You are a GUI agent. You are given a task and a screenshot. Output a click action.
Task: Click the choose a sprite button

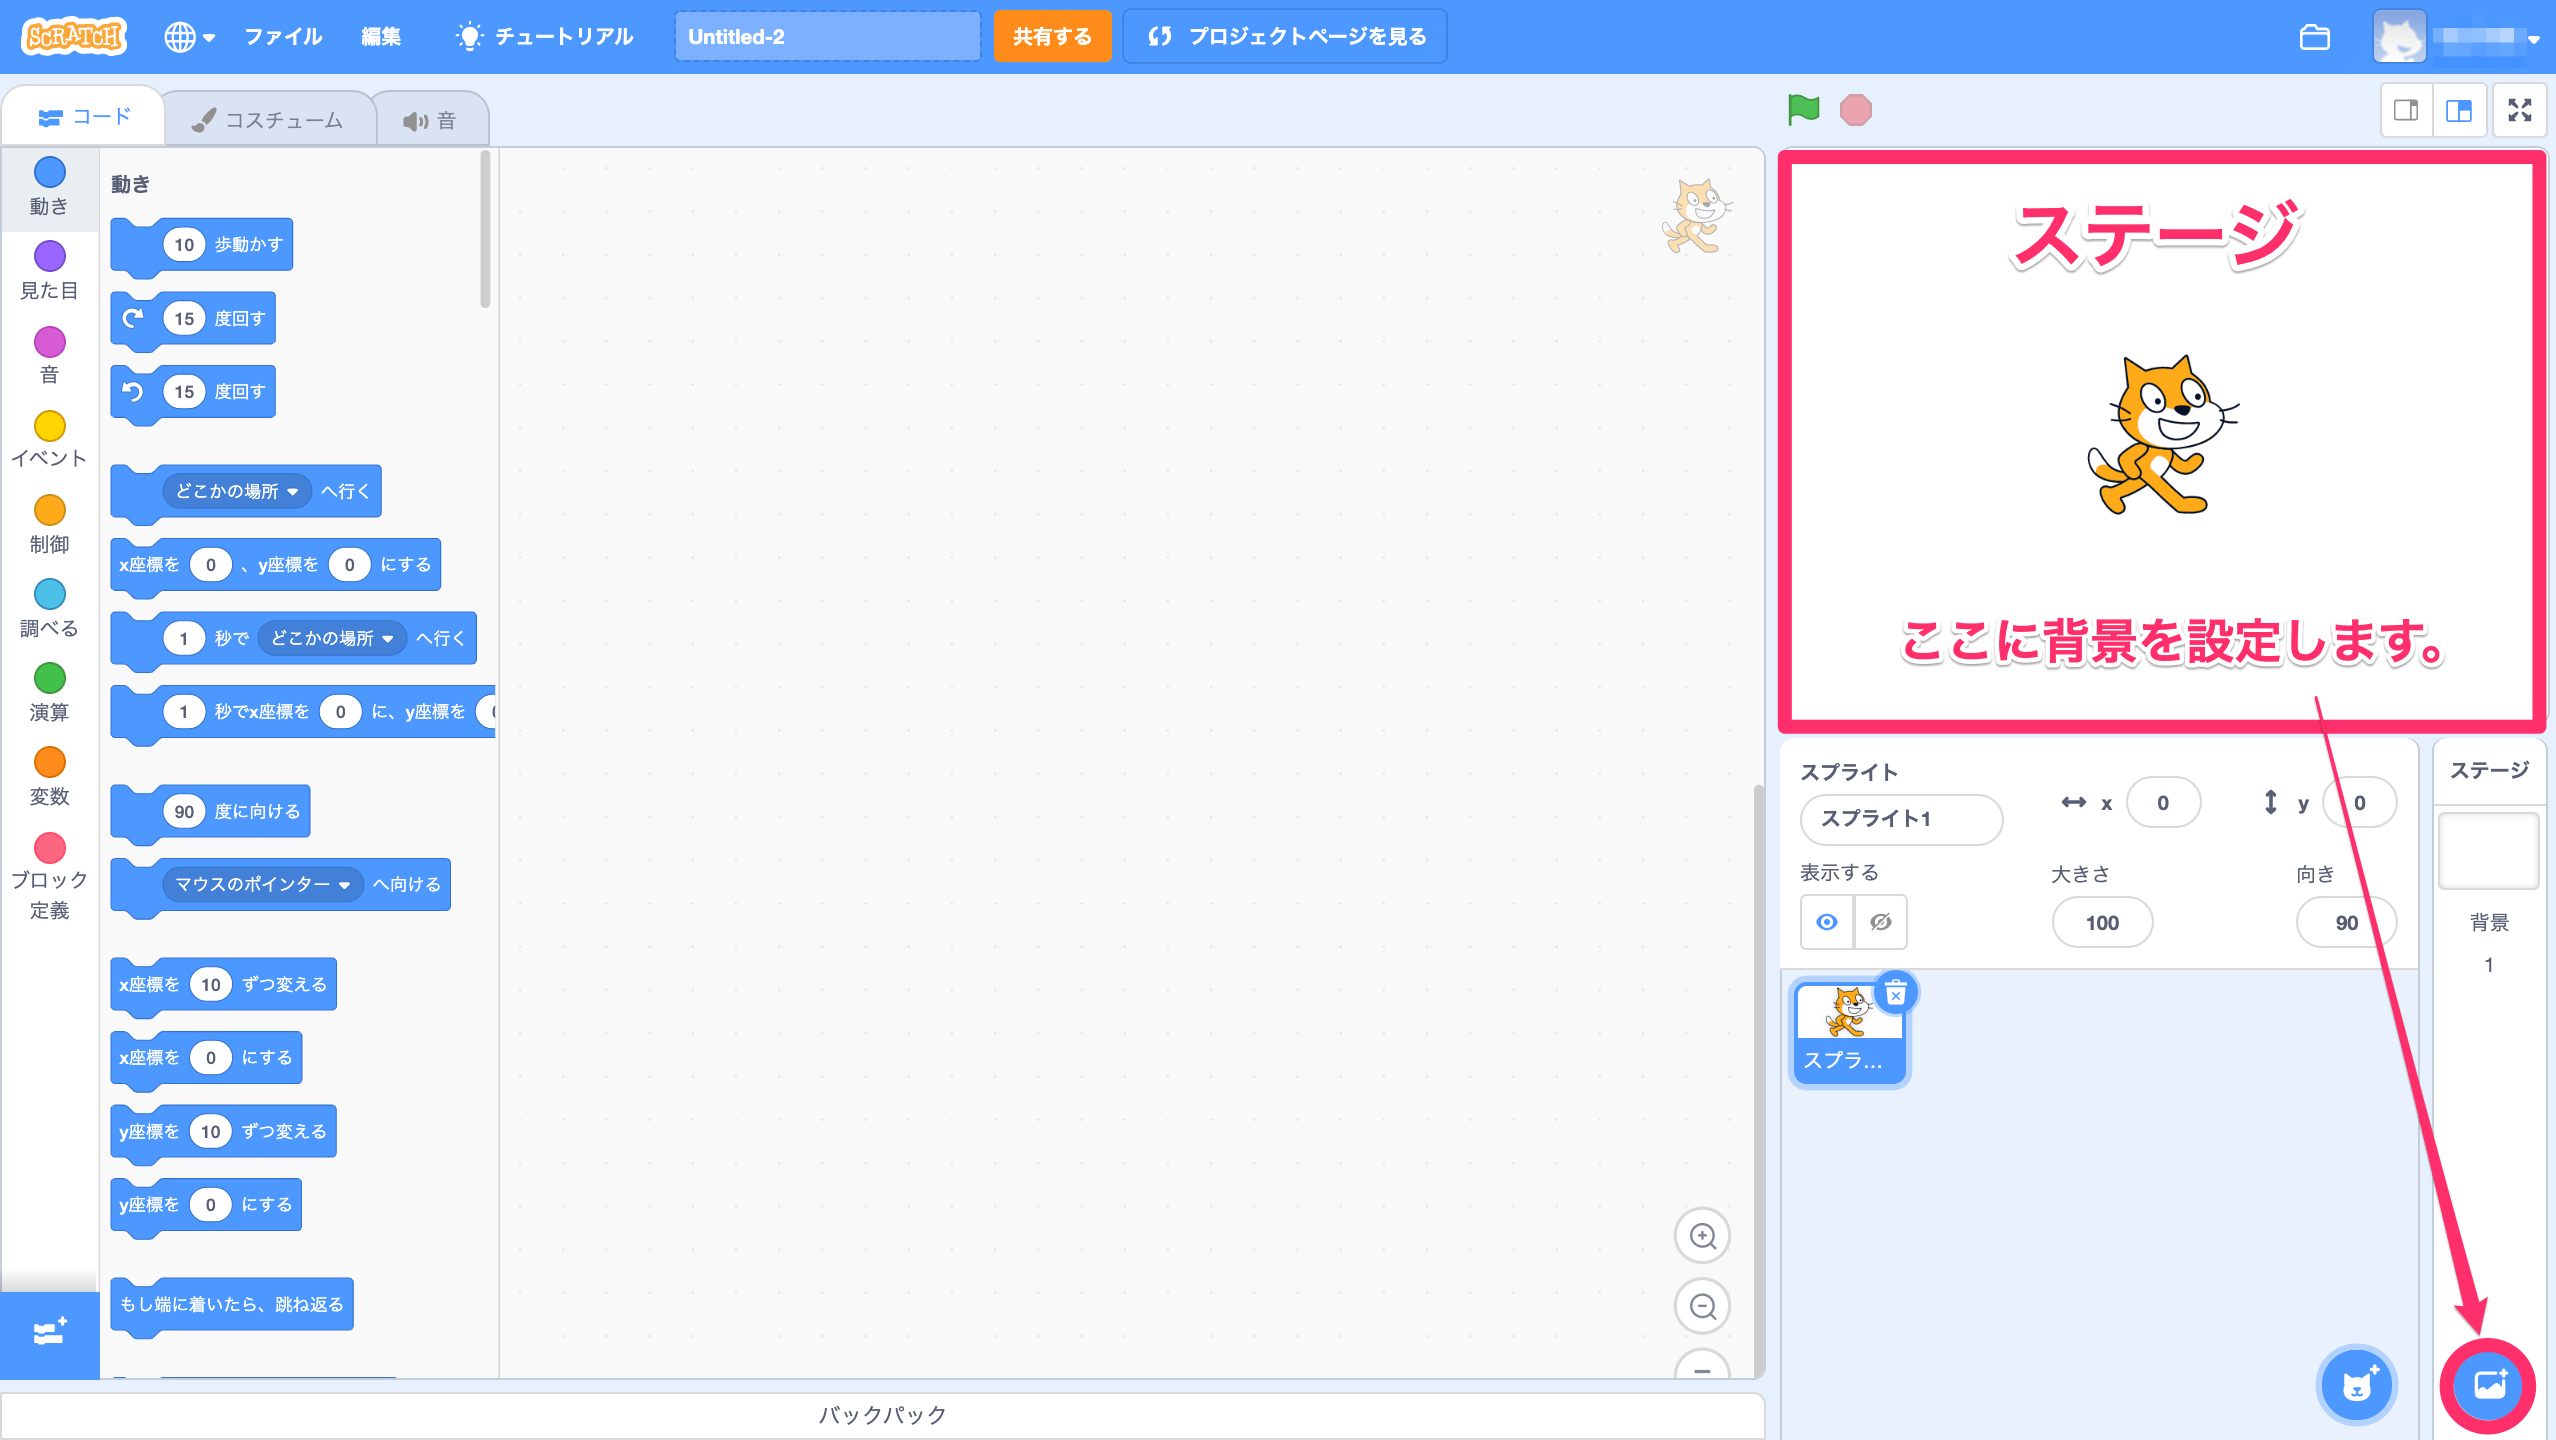2357,1386
